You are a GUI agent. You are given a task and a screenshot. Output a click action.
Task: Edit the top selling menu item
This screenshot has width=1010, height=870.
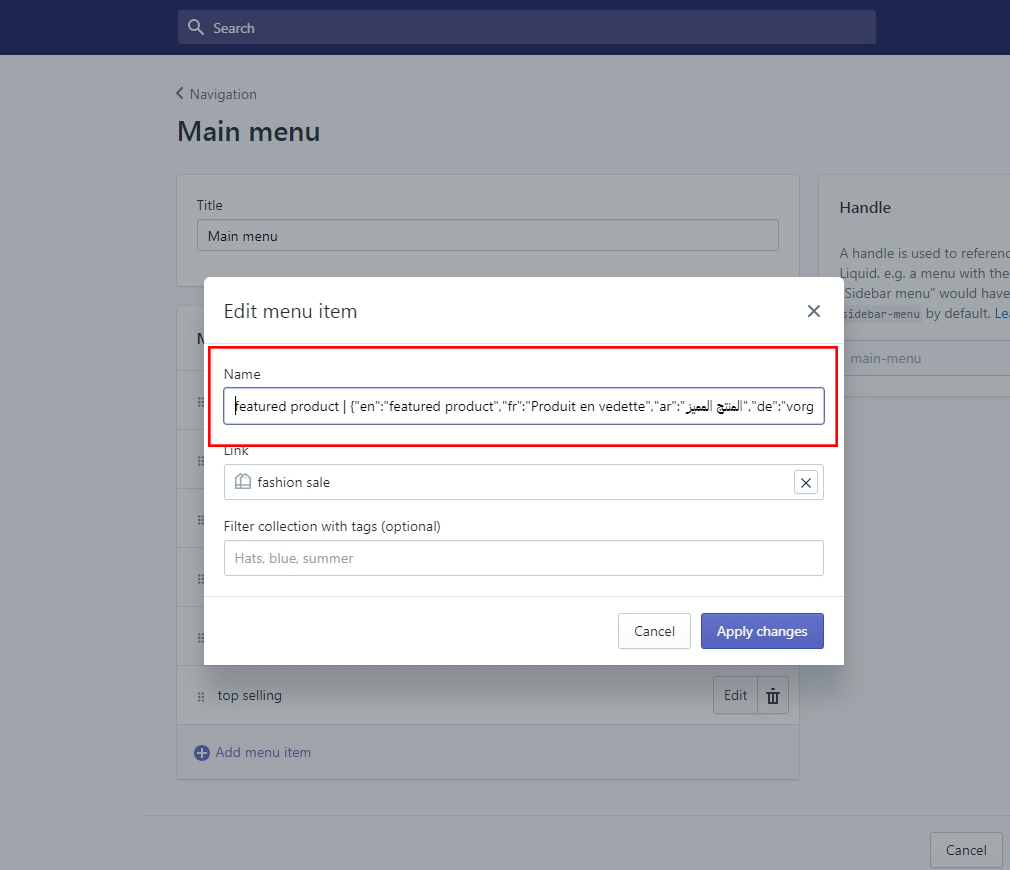(735, 696)
